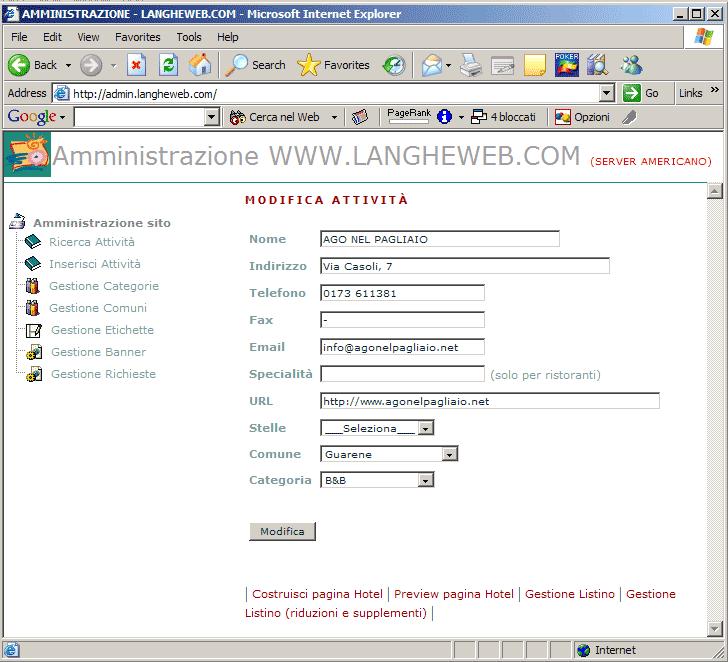Click the Google toolbar news icon
Viewport: 728px width, 662px height.
pos(360,117)
